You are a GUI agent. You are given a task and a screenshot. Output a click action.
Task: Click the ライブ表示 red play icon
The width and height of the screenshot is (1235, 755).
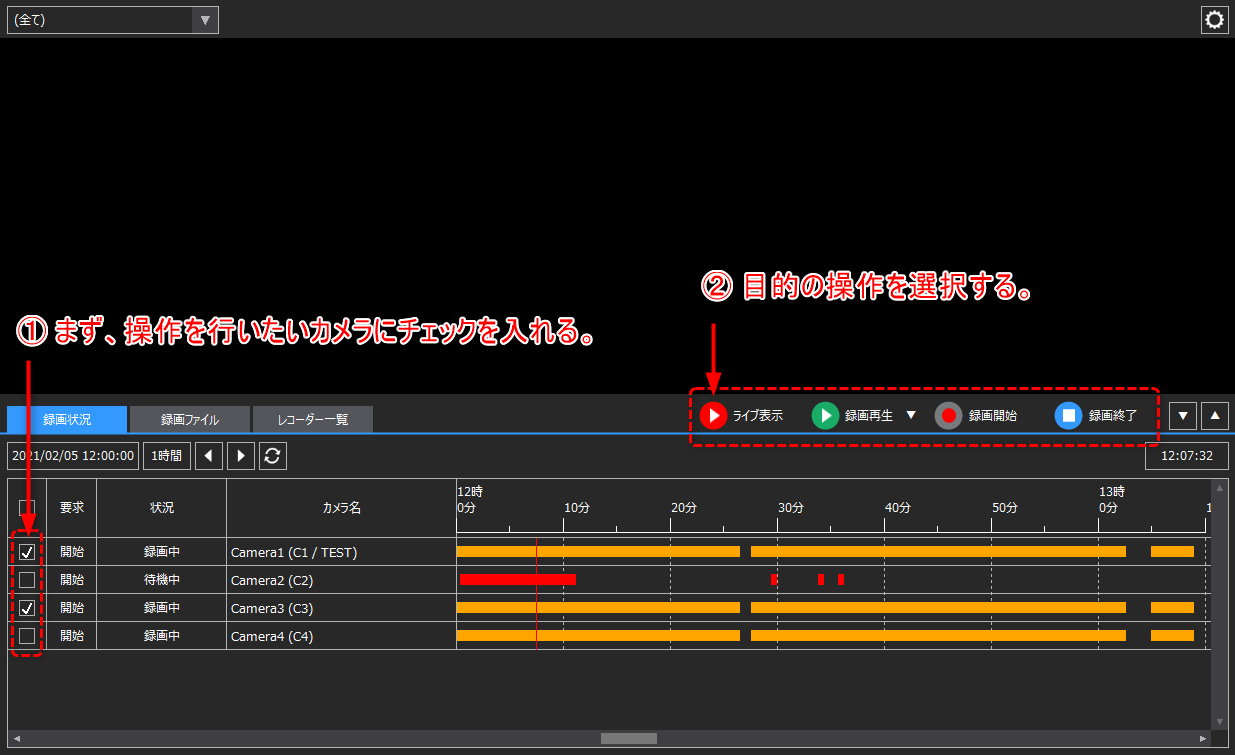(x=713, y=416)
